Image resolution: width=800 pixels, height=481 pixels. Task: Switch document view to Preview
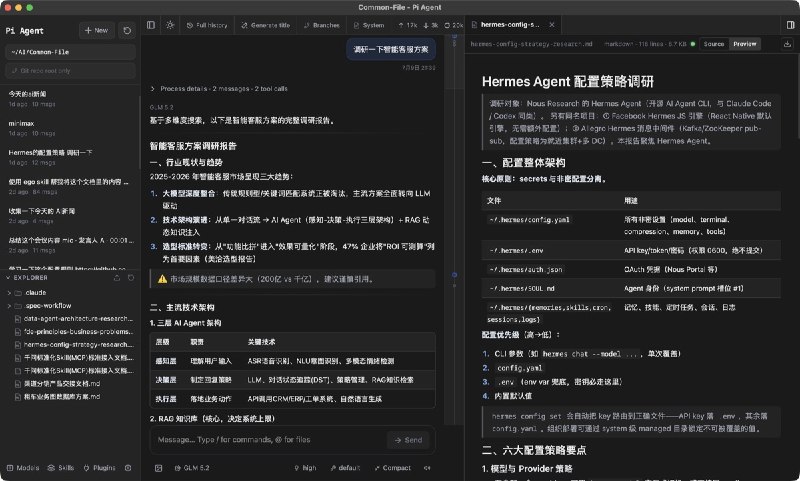[744, 44]
